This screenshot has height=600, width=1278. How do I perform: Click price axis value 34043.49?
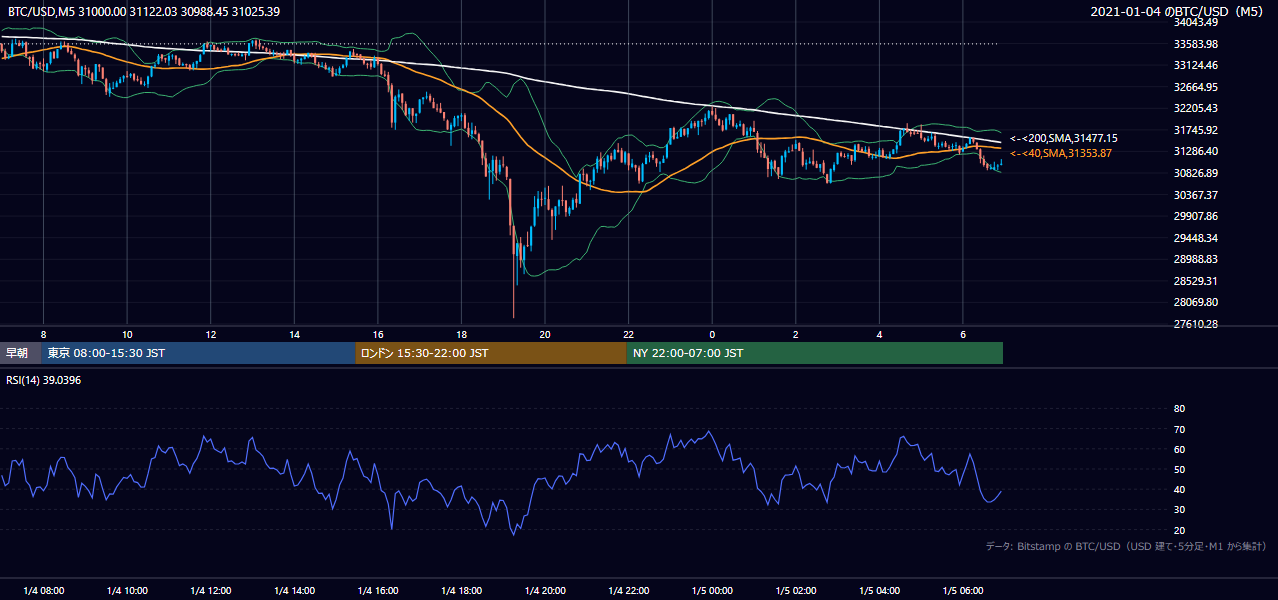(1195, 22)
